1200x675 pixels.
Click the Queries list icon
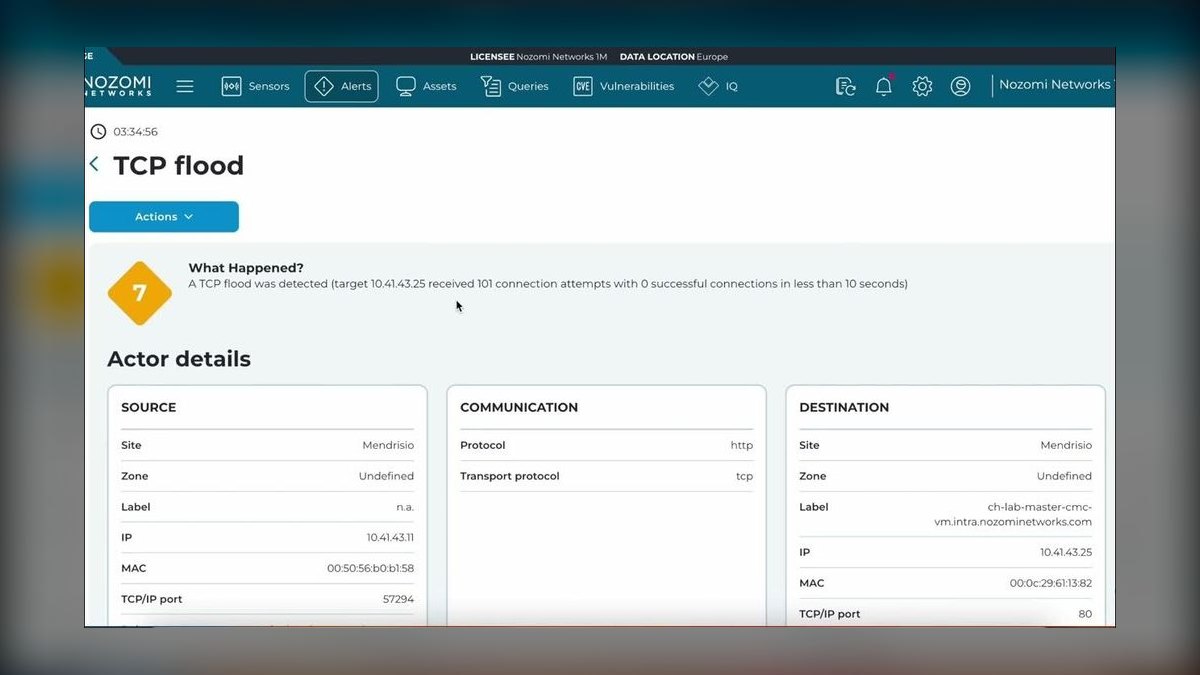[x=491, y=86]
